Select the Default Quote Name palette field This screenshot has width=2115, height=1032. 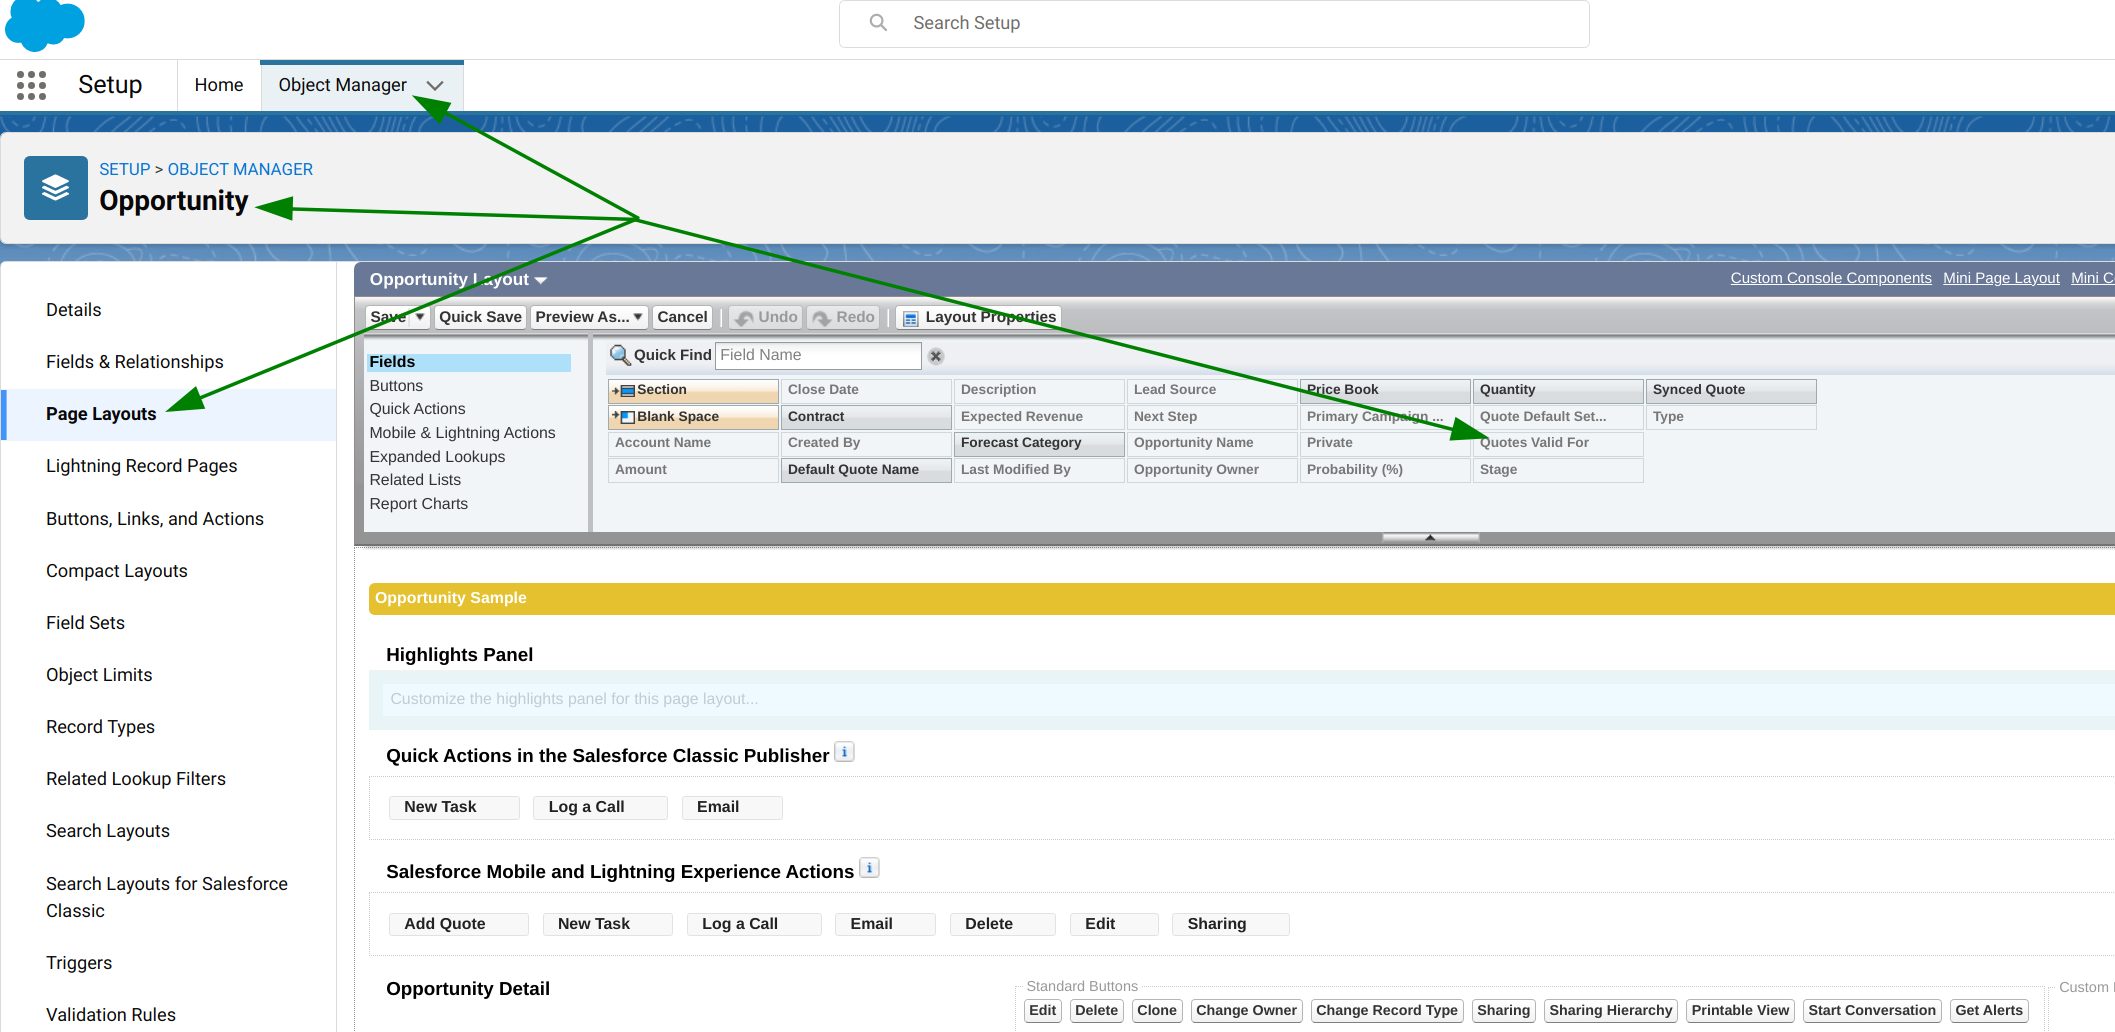click(x=866, y=470)
